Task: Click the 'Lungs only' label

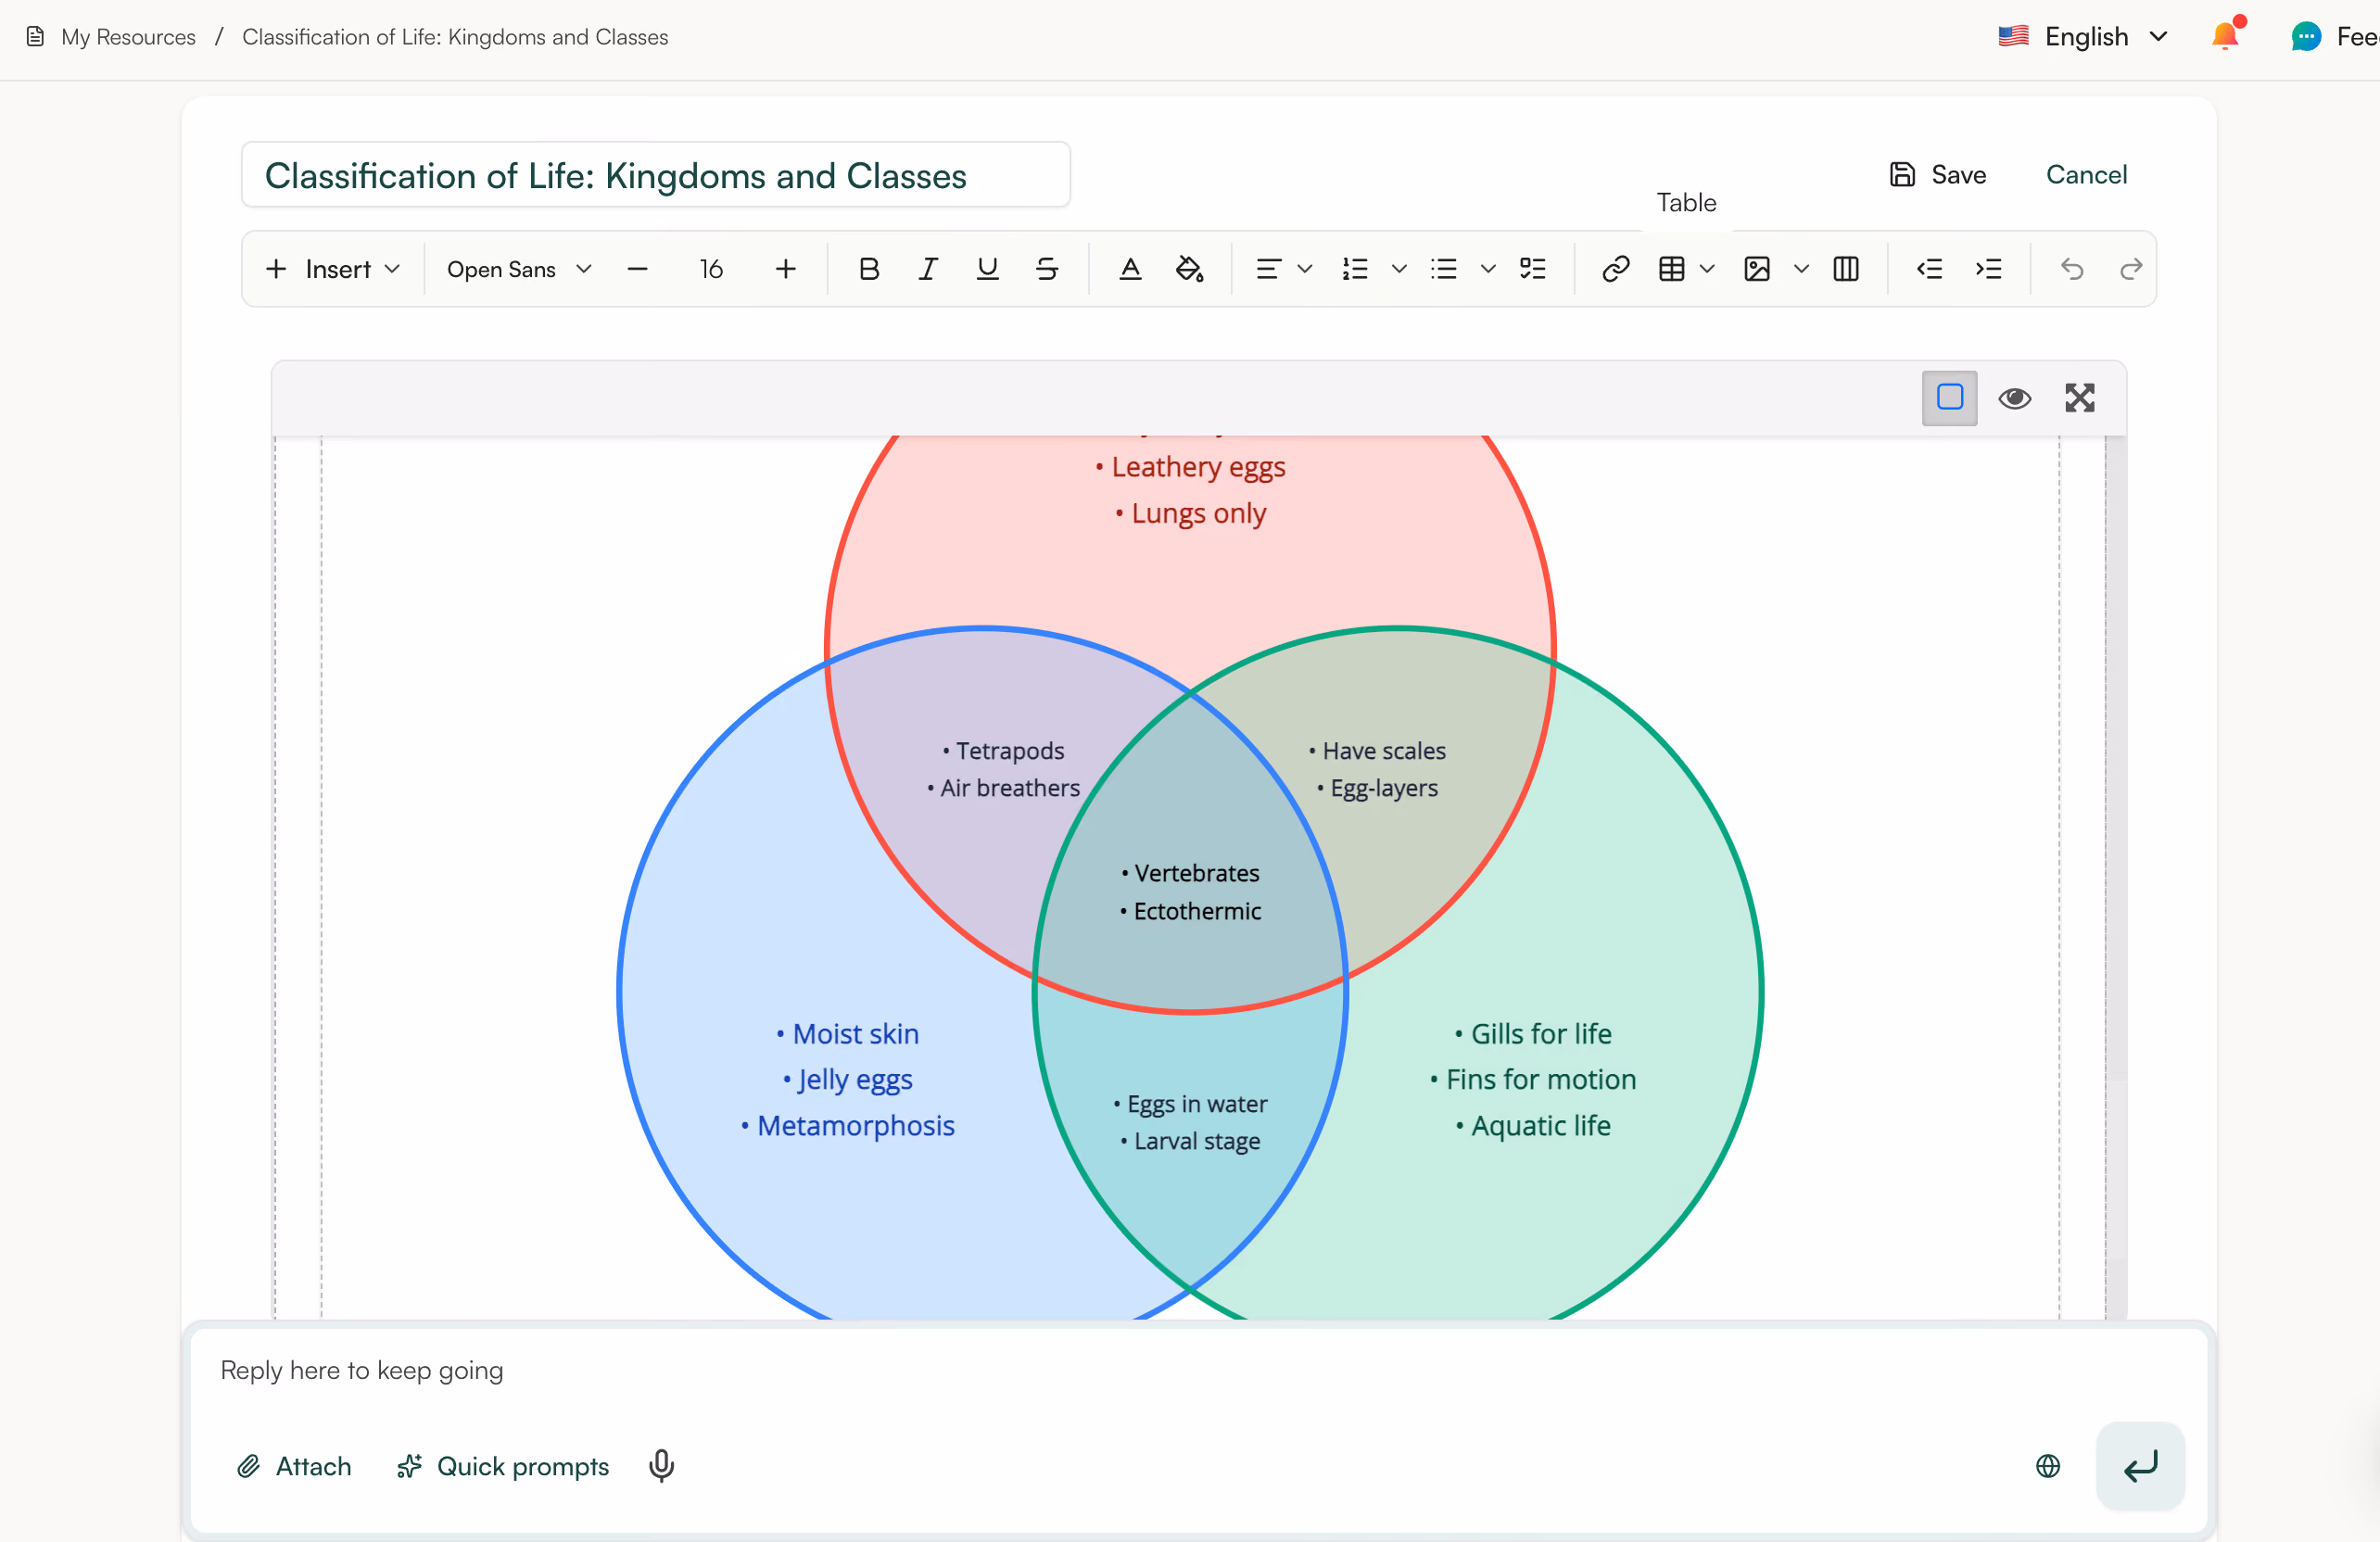Action: click(1198, 513)
